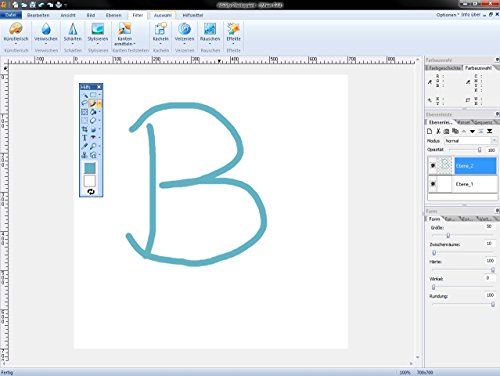Move layer down with black arrow
500x376 pixels.
pos(472,131)
